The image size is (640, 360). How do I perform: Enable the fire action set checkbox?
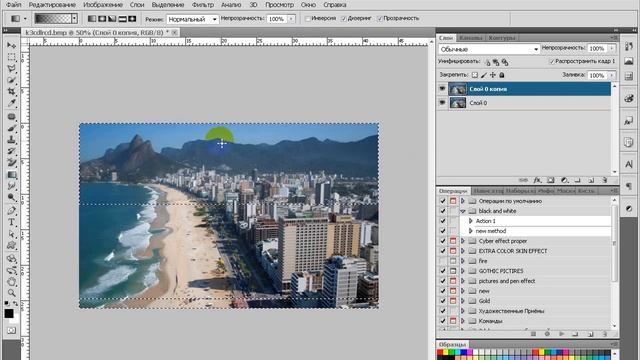tap(442, 261)
